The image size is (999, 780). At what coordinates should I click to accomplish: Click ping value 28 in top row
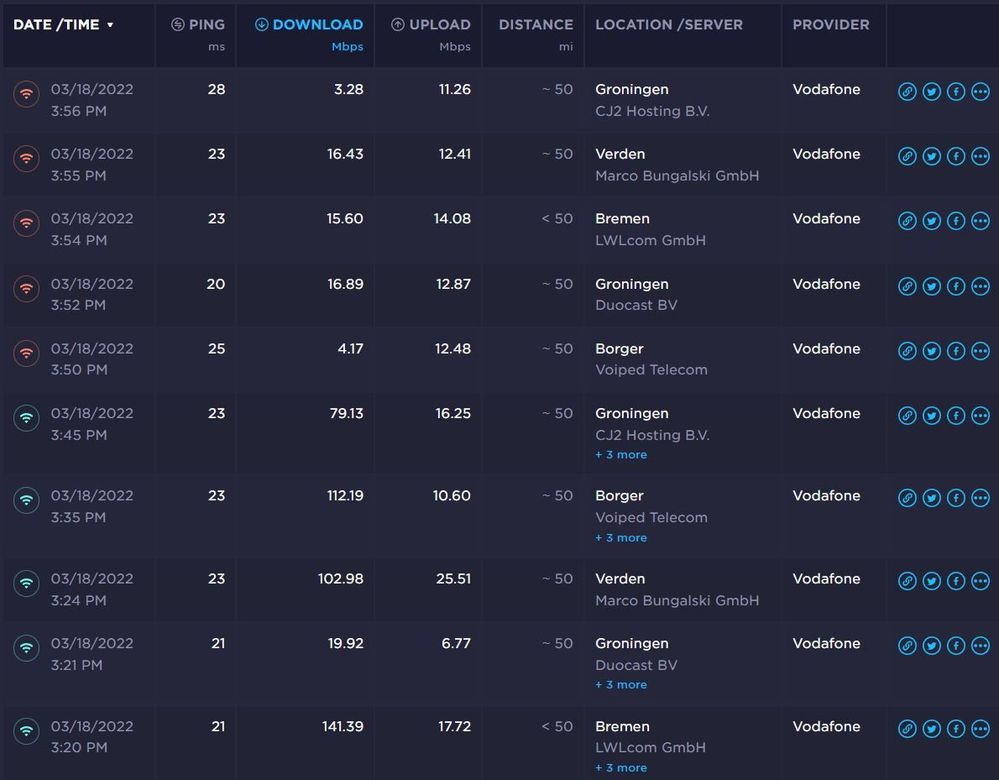coord(217,89)
